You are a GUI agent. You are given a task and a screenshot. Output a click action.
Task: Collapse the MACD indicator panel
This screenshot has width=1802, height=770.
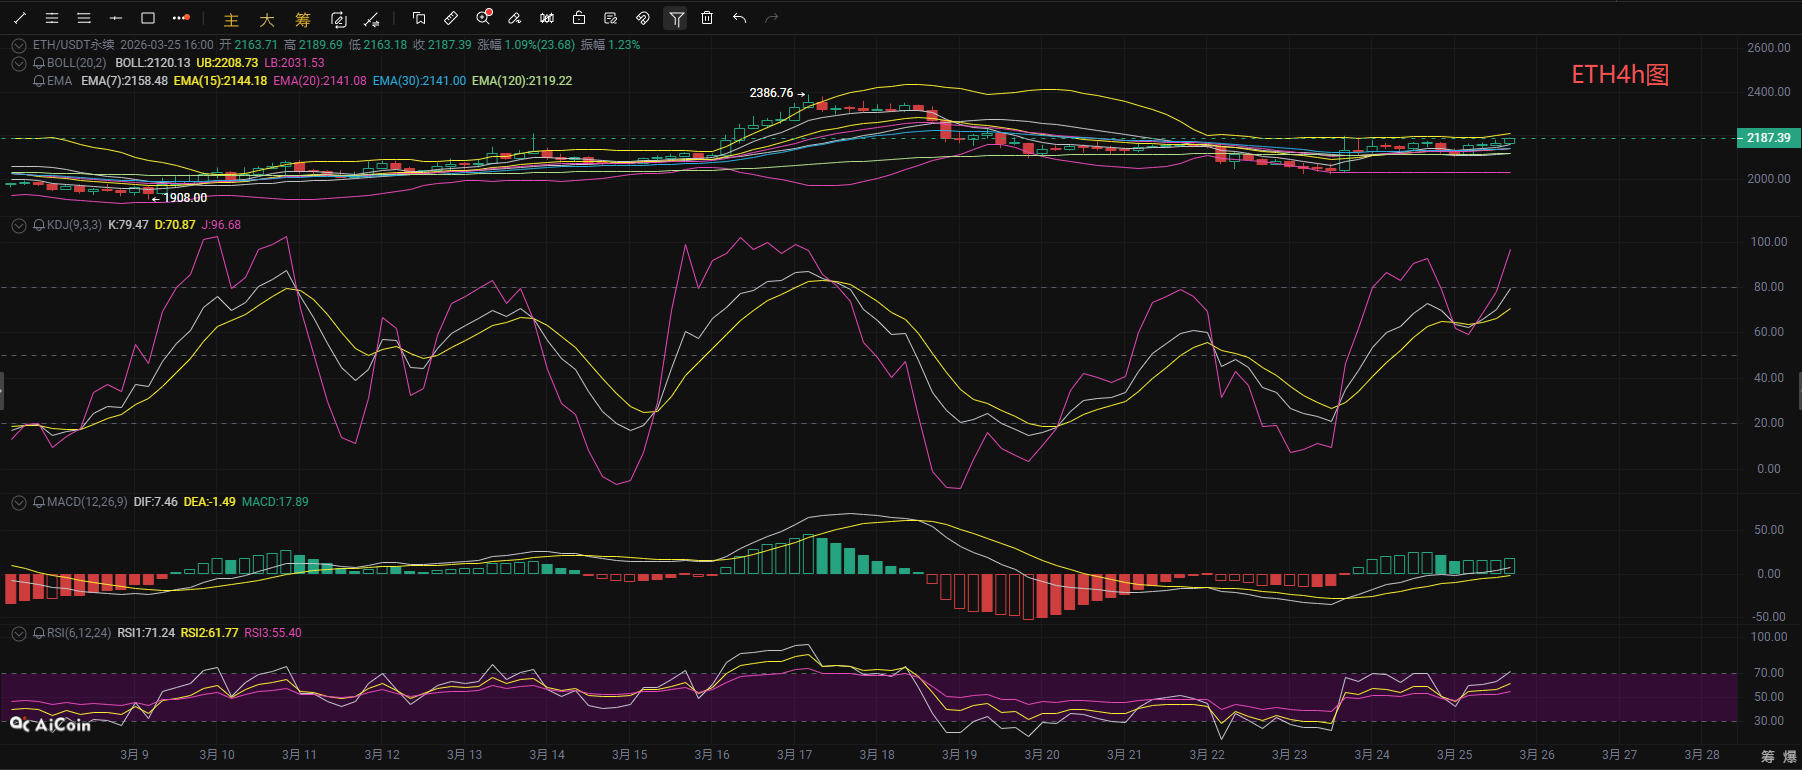18,502
